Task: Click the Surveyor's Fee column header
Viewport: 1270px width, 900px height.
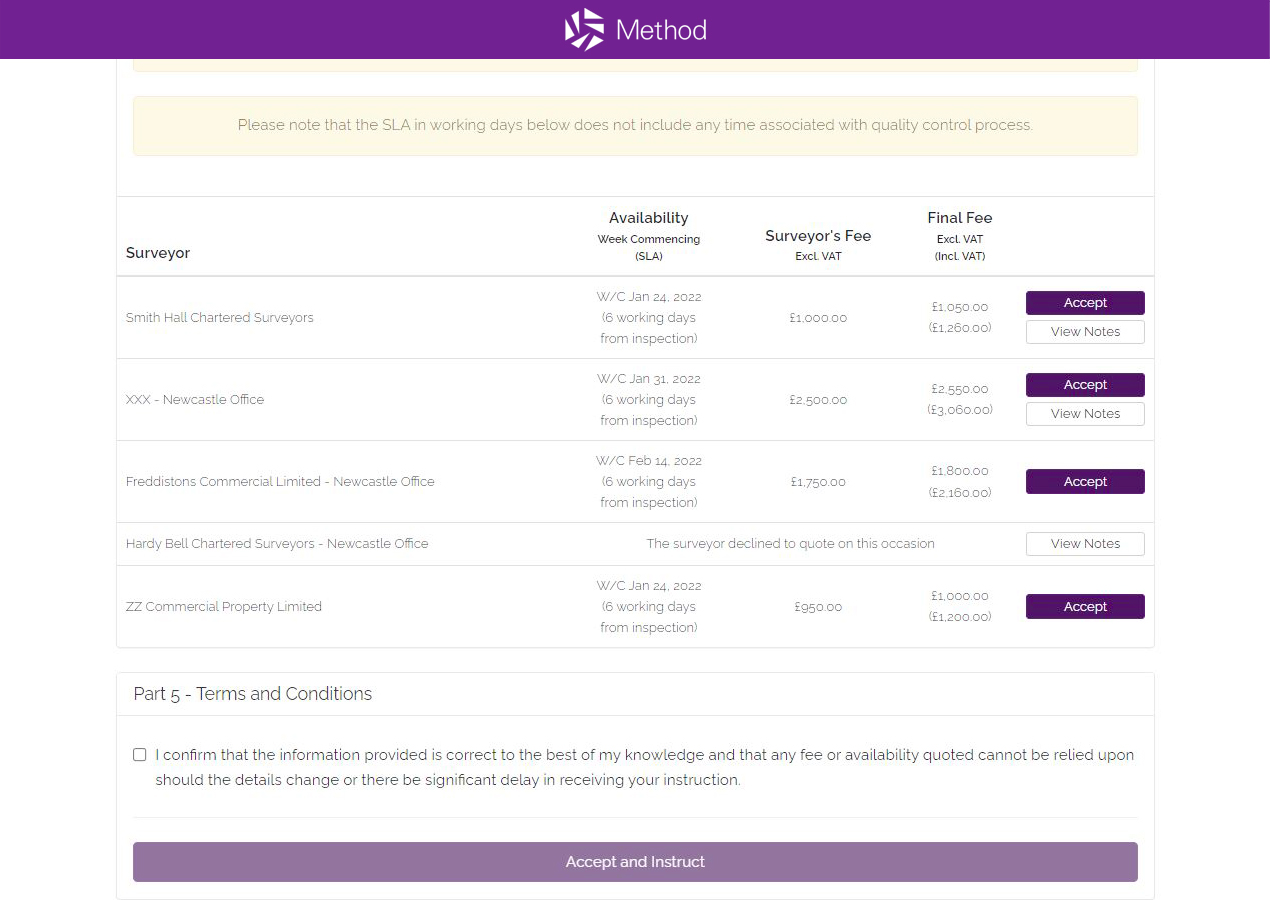Action: (818, 236)
